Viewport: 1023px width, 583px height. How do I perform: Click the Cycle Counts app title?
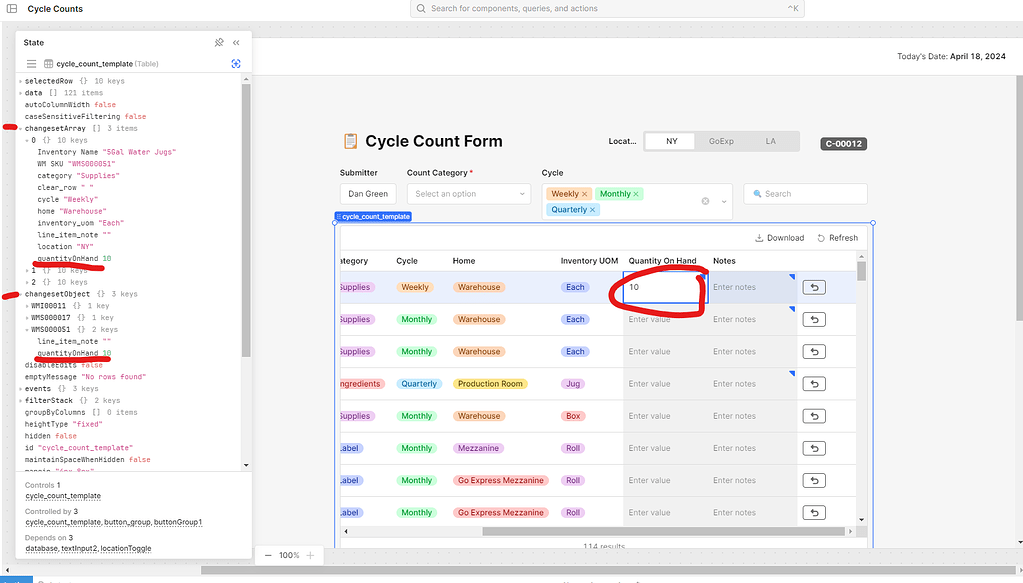coord(55,9)
